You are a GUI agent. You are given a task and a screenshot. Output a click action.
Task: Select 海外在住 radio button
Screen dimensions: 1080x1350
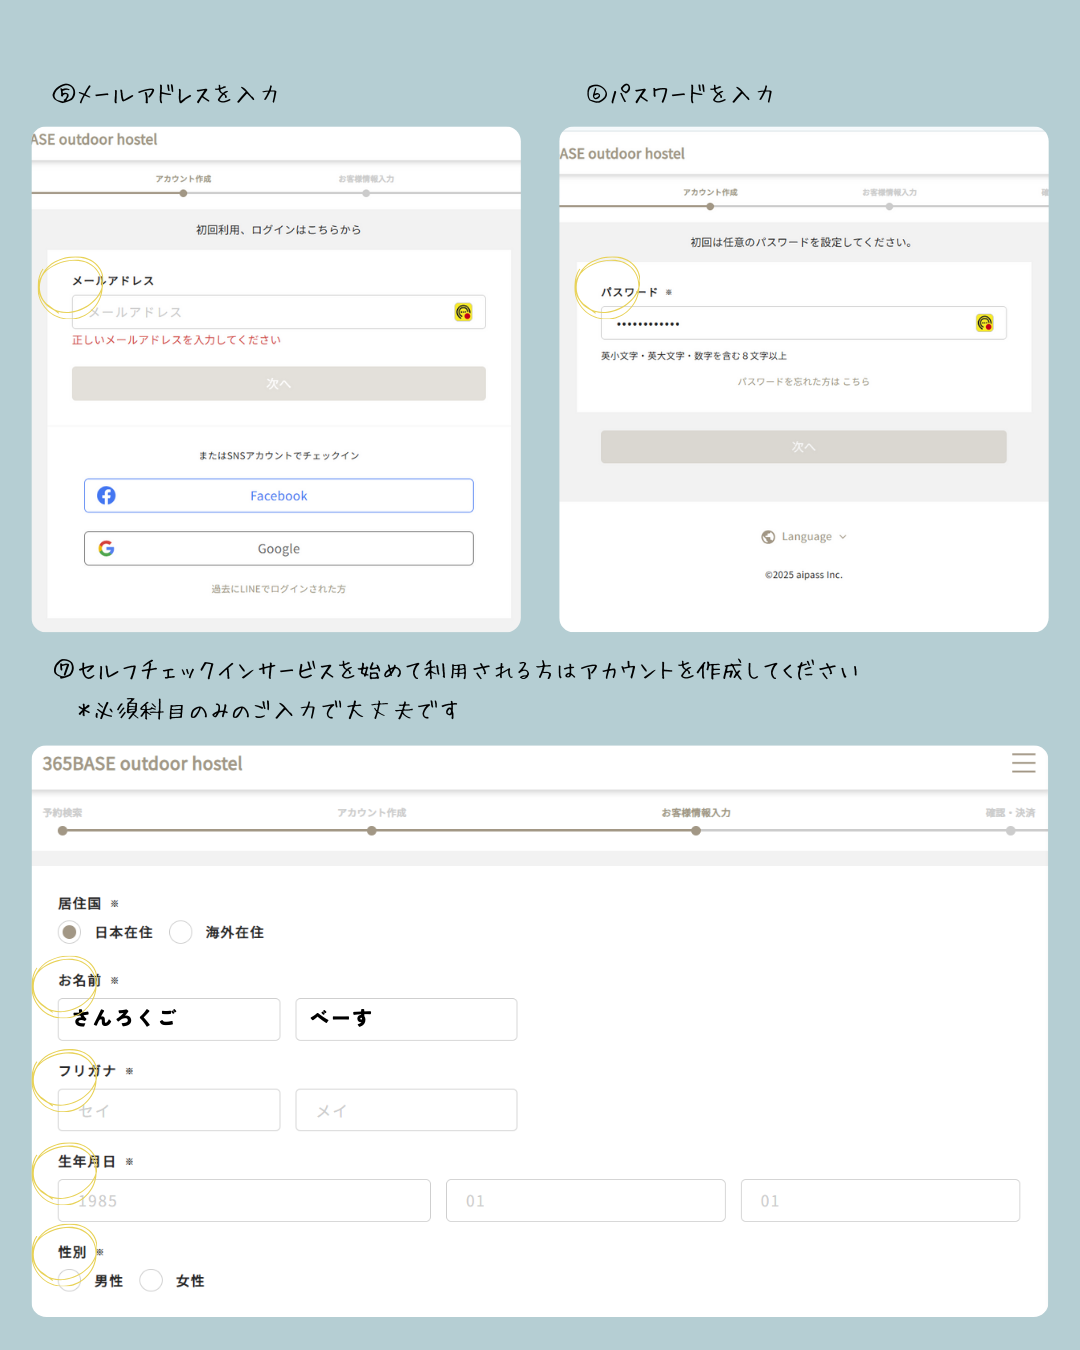pos(181,932)
